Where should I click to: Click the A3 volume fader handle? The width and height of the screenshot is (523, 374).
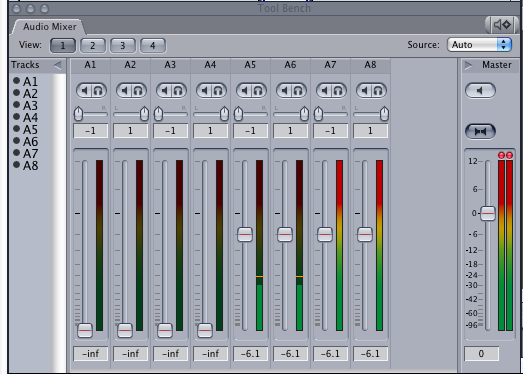click(x=165, y=330)
